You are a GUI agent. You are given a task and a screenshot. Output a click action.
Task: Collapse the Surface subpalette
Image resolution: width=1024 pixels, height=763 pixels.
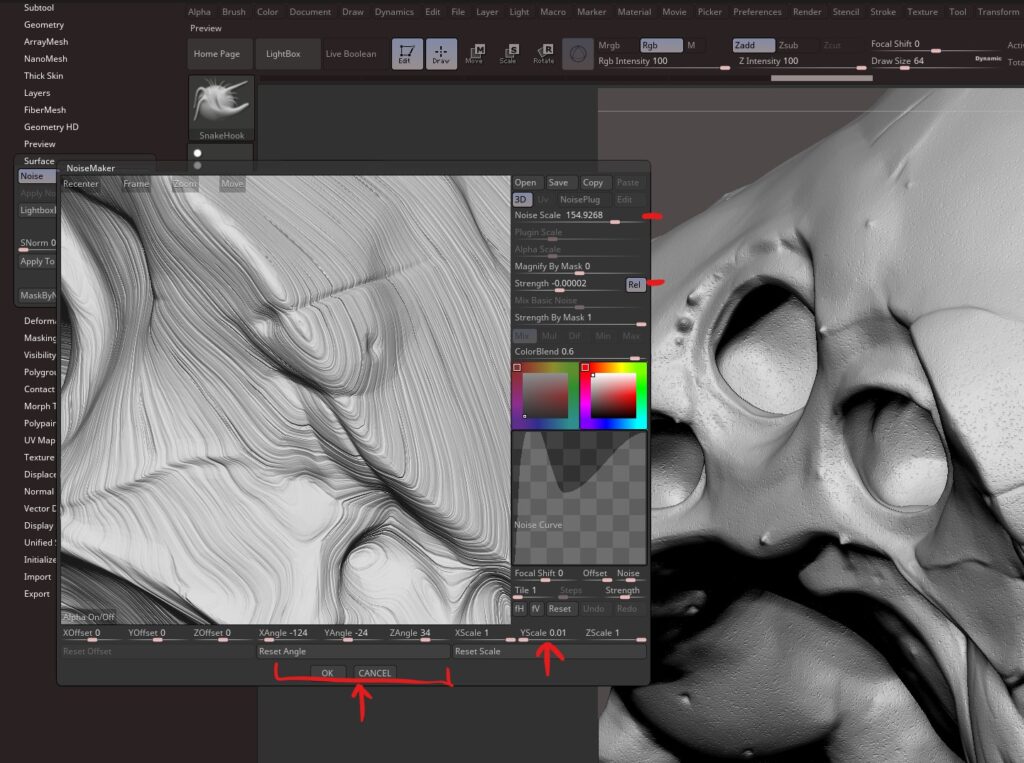(x=39, y=161)
